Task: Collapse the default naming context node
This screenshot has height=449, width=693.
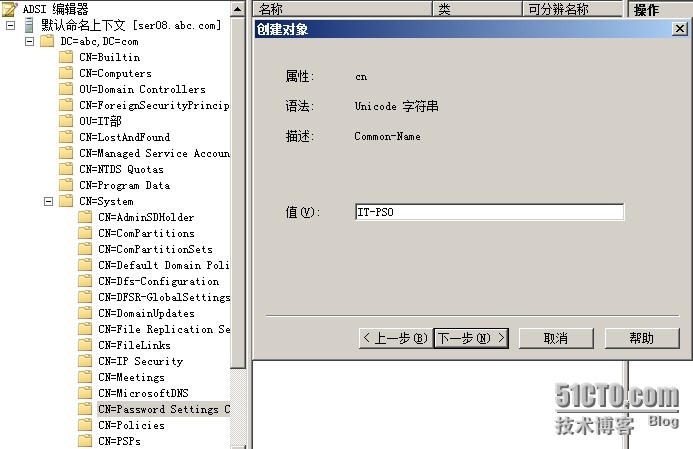Action: 11,25
